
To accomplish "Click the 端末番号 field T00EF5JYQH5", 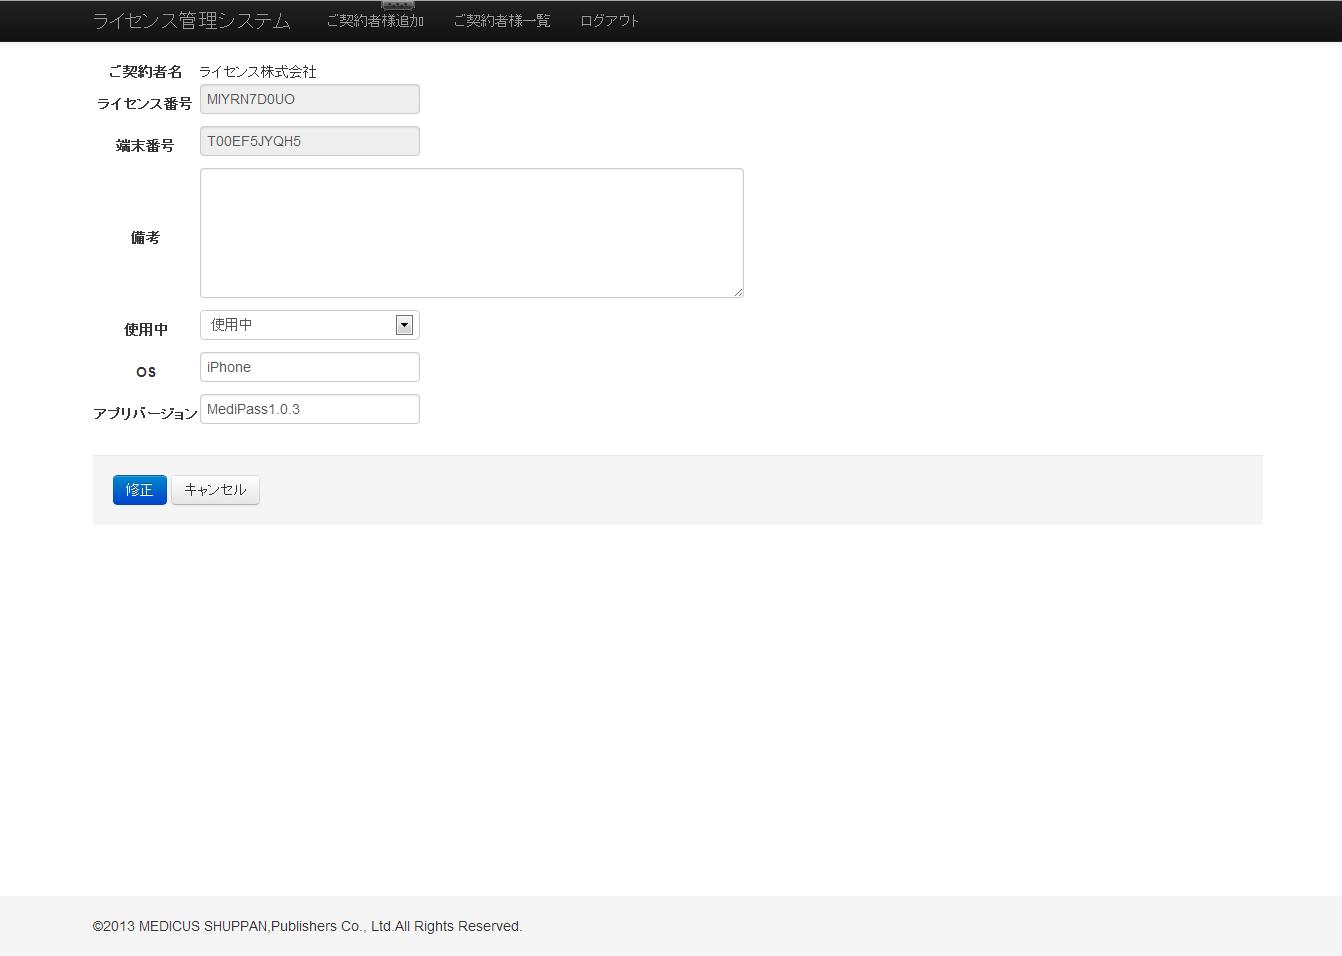I will pos(310,141).
